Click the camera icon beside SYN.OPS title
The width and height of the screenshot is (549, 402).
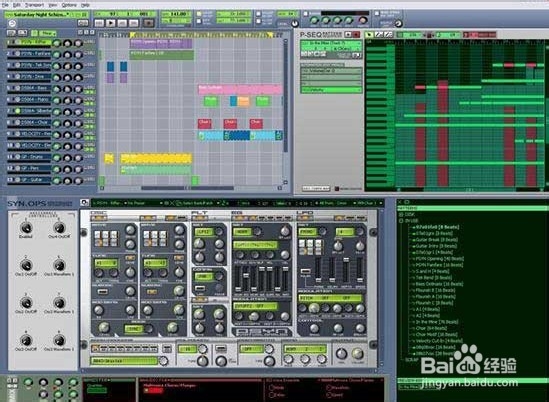tap(84, 203)
